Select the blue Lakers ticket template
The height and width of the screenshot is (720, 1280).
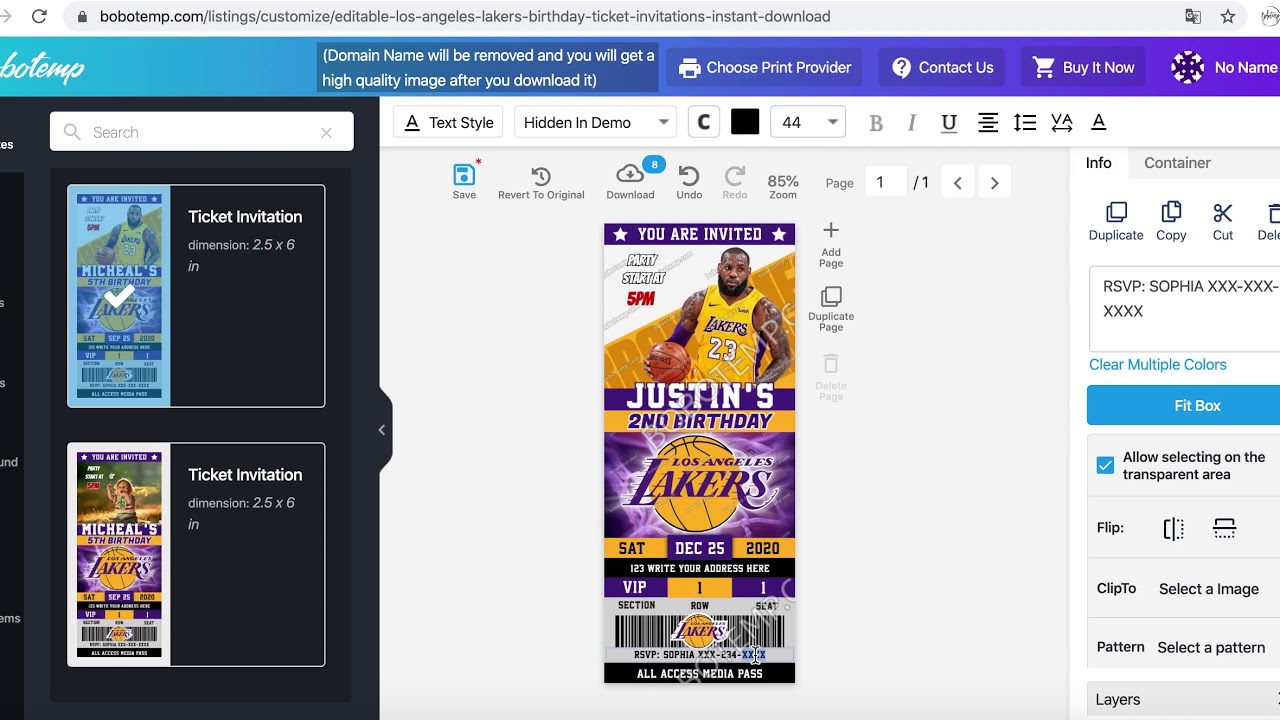196,296
